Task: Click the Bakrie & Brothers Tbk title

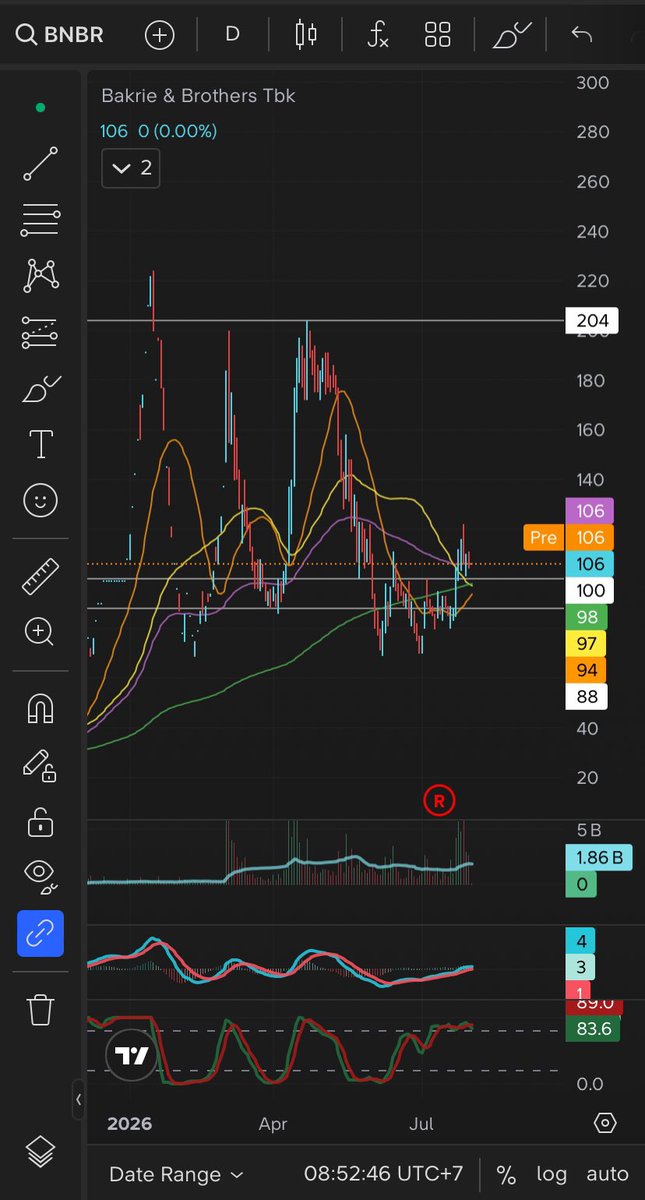Action: pos(198,96)
